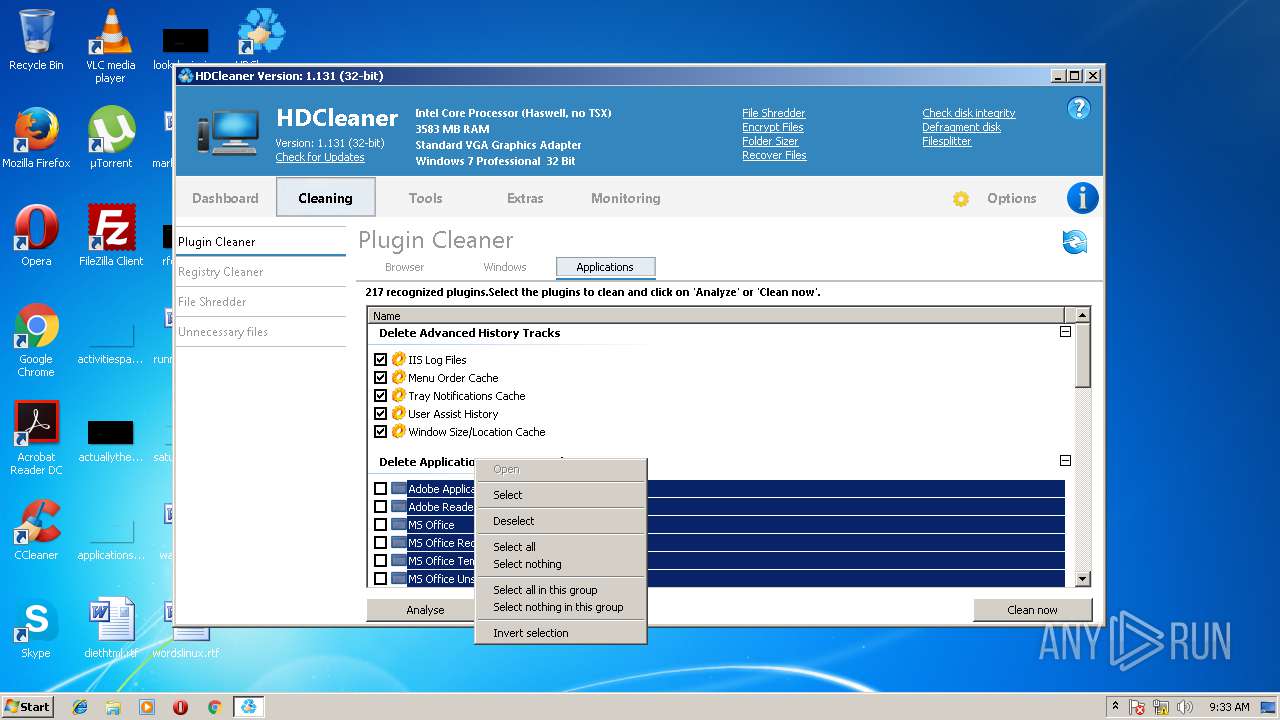The width and height of the screenshot is (1280, 720).
Task: Open the Opera desktop icon
Action: click(36, 236)
